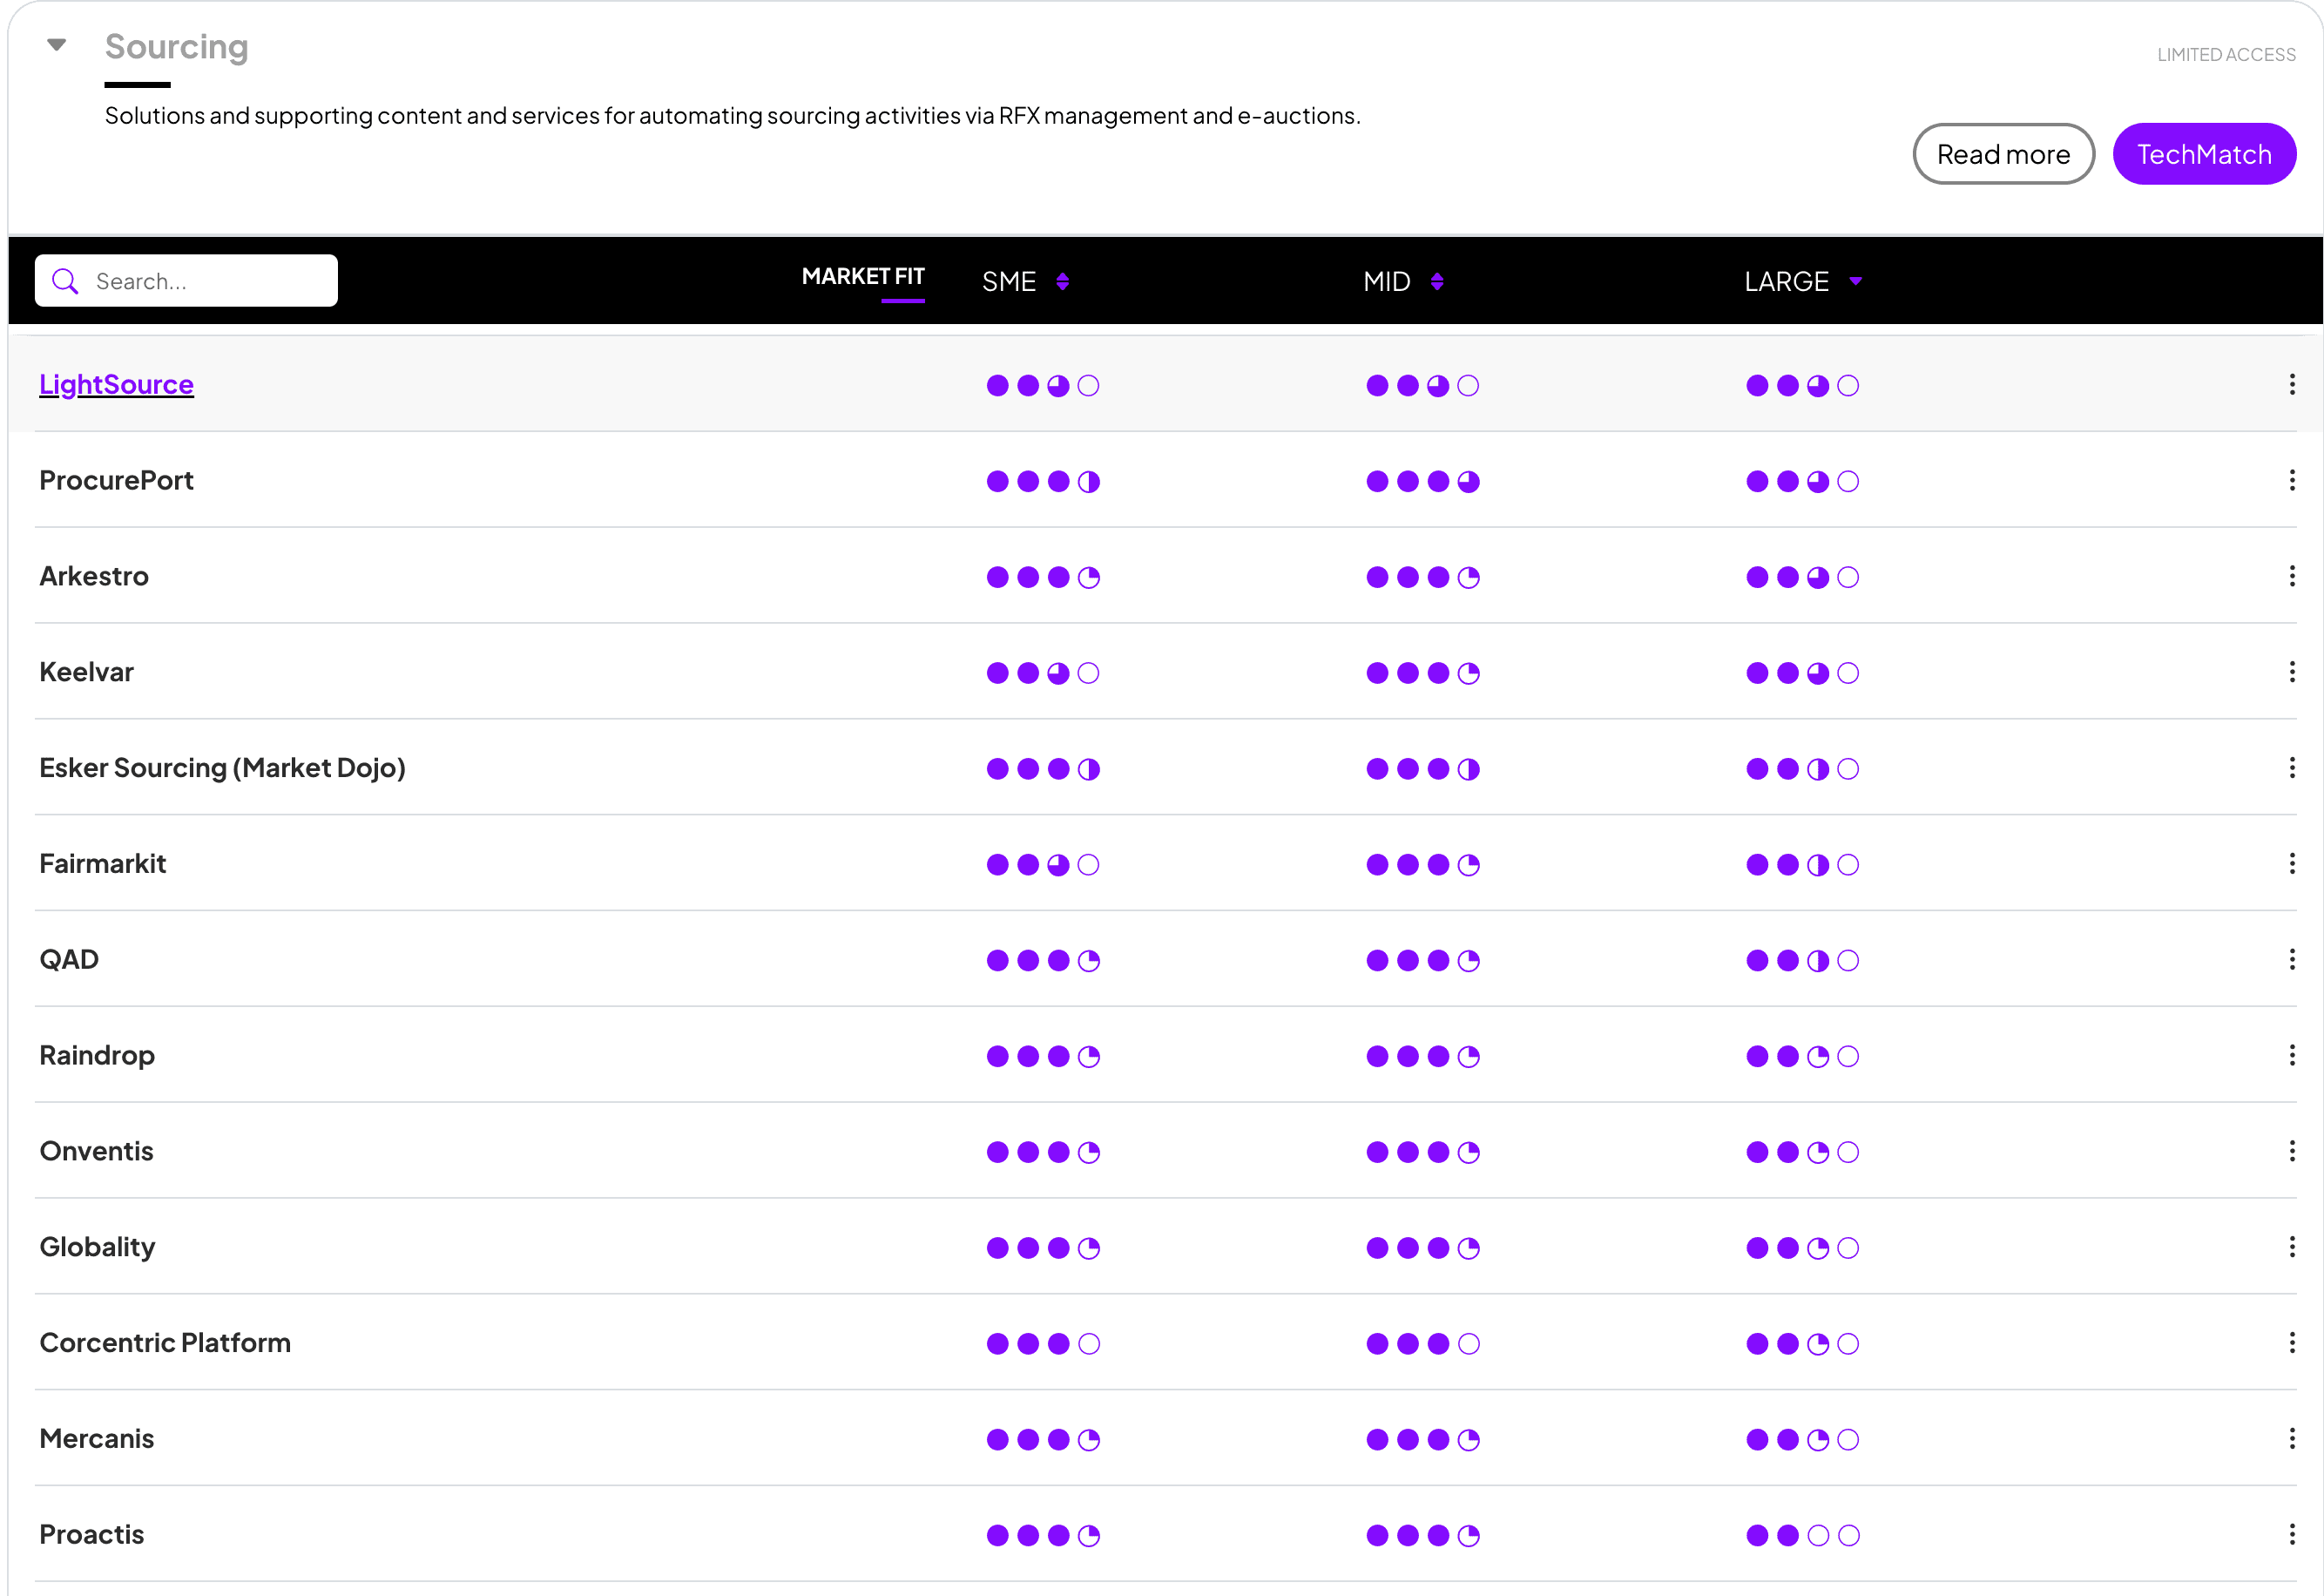This screenshot has height=1596, width=2324.
Task: Click the magnifier icon in the search box
Action: [65, 281]
